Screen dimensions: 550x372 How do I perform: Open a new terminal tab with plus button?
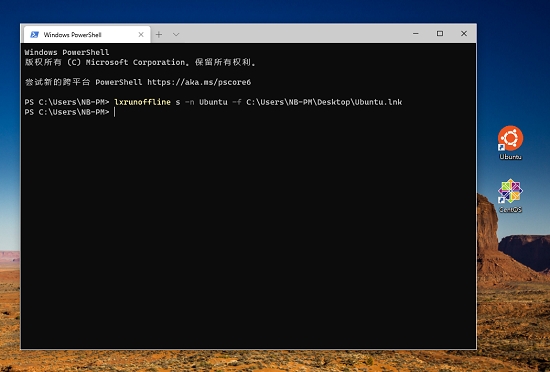click(x=159, y=34)
